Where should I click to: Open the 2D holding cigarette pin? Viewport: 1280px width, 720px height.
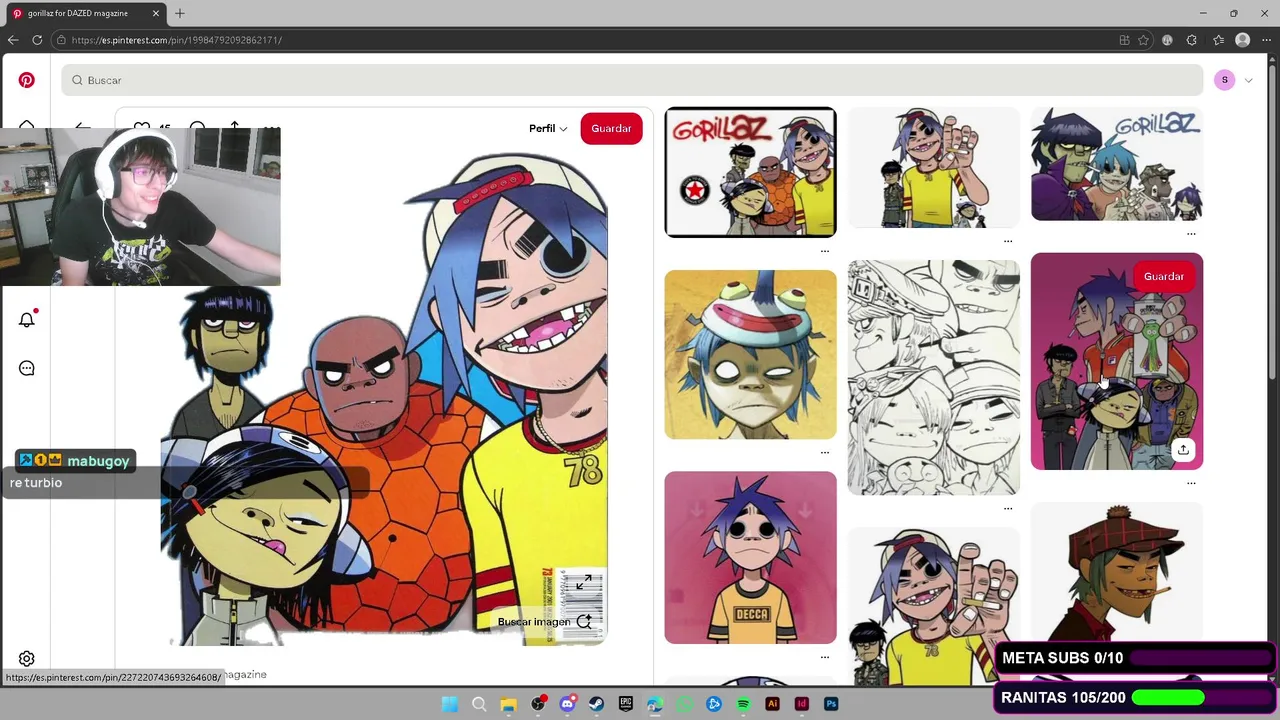[934, 167]
